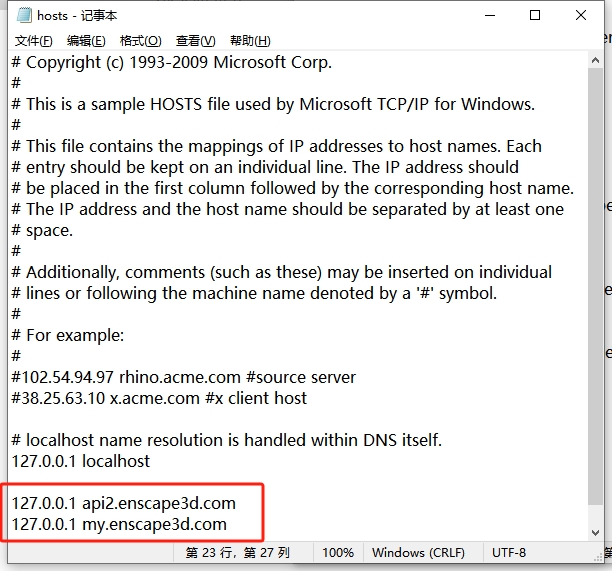Click the line '127.0.0.1 localhost'

[81, 461]
